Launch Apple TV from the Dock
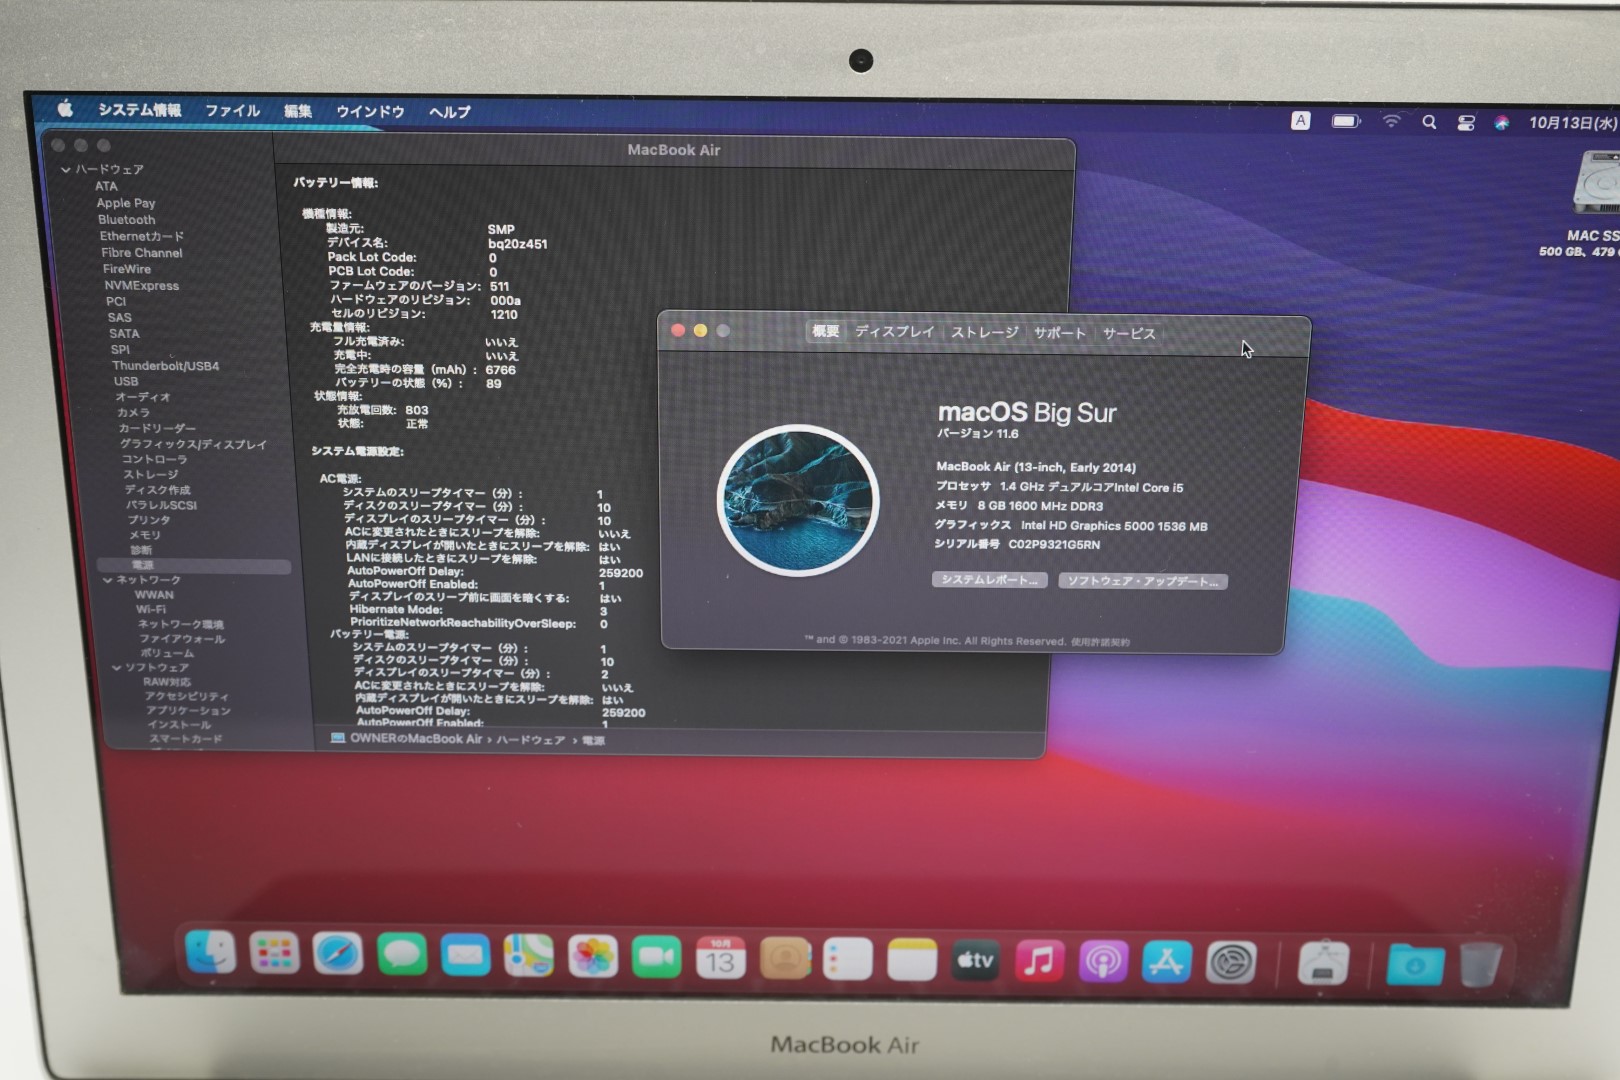This screenshot has width=1620, height=1080. tap(975, 961)
